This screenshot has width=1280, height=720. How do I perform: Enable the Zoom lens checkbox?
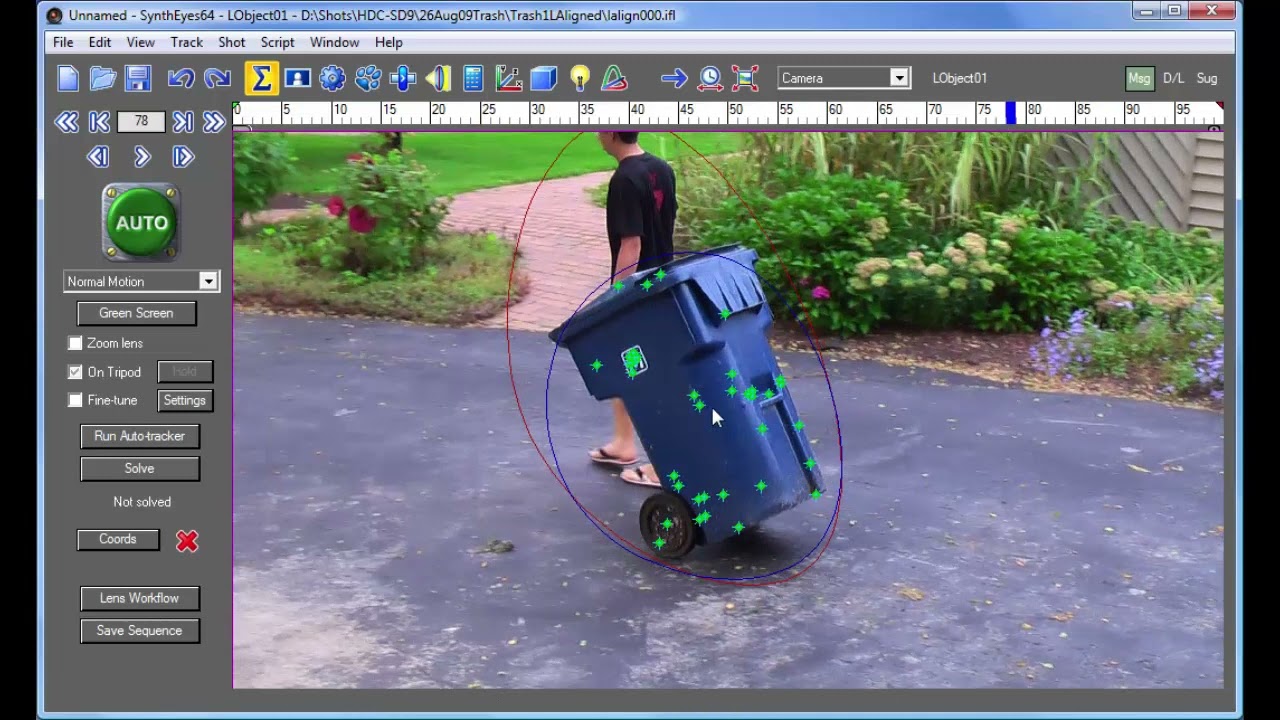pos(75,343)
